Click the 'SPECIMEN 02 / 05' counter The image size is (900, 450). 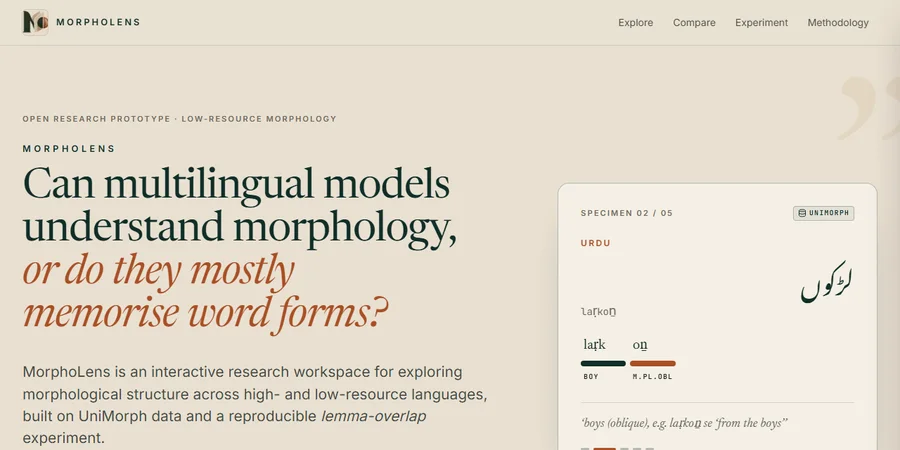pos(626,213)
